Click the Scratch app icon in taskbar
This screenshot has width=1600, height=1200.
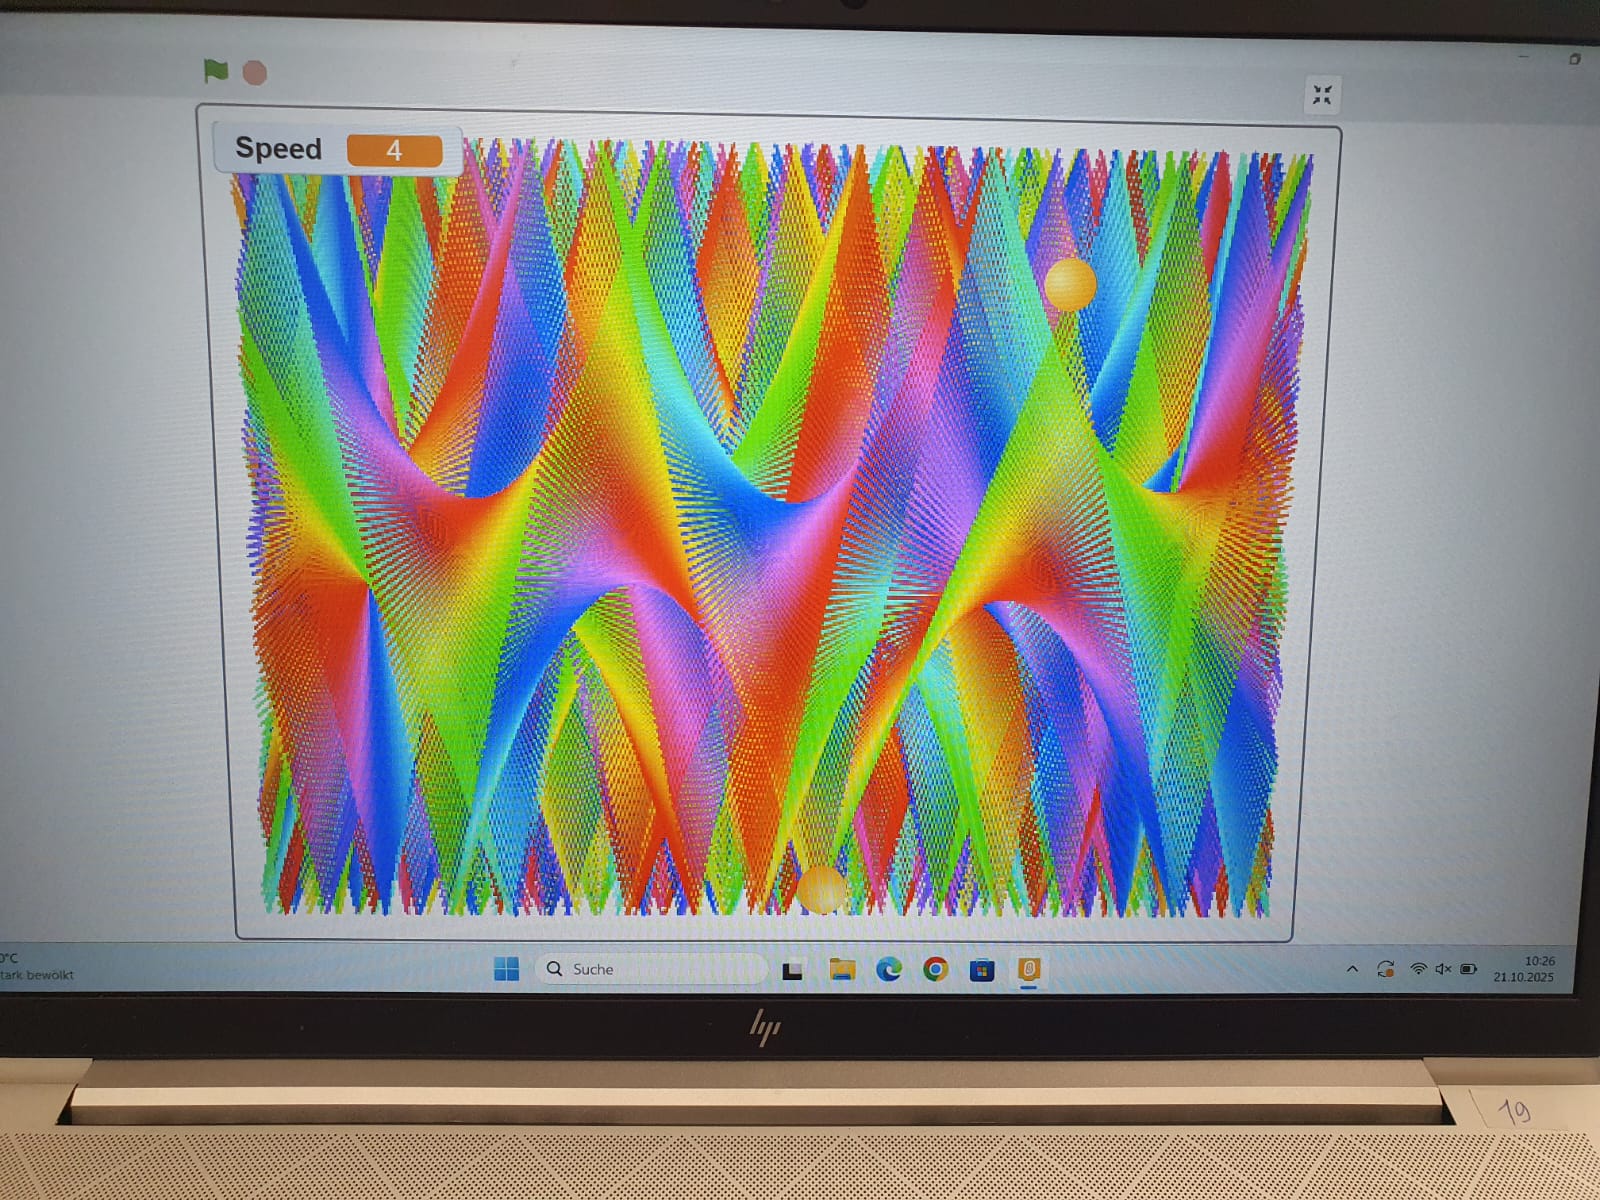(x=1029, y=969)
